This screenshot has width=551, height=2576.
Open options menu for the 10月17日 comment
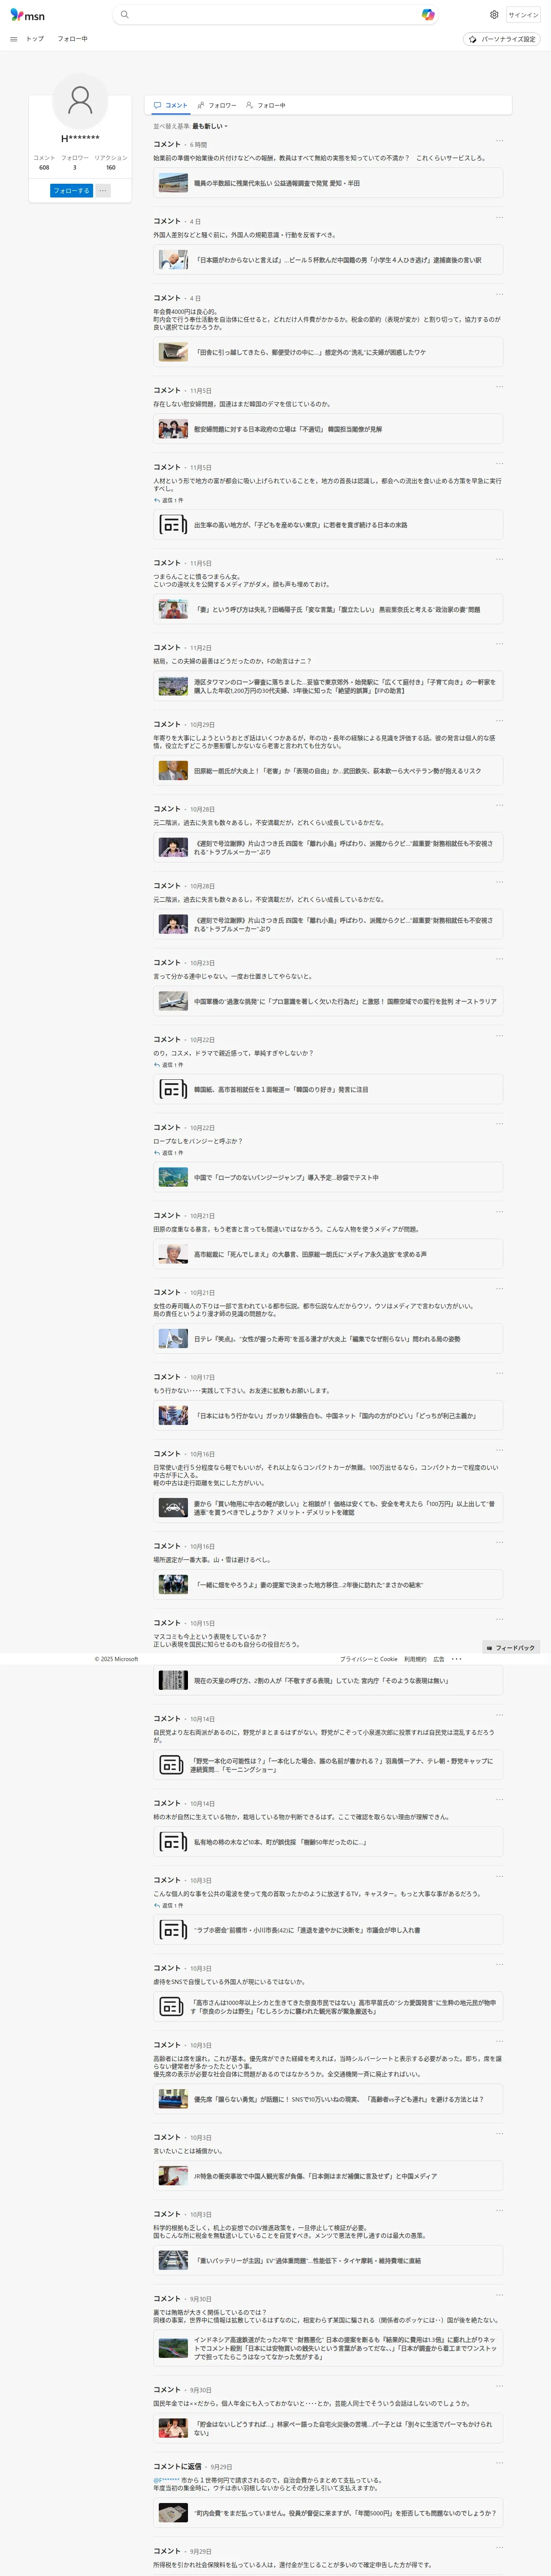click(x=499, y=1373)
